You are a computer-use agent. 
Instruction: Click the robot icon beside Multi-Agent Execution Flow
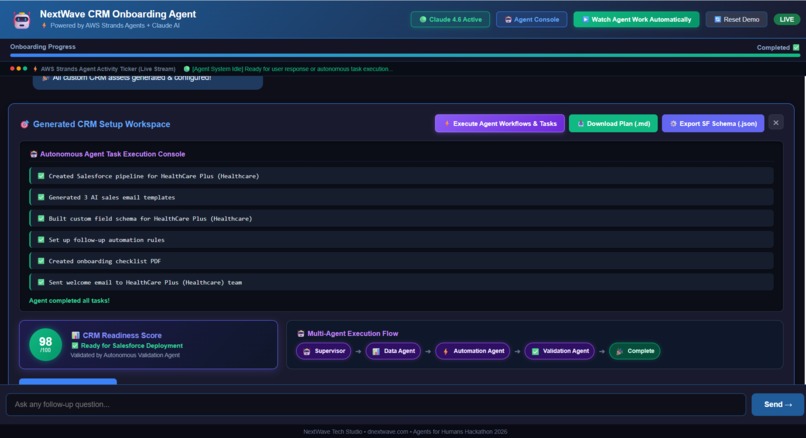301,334
